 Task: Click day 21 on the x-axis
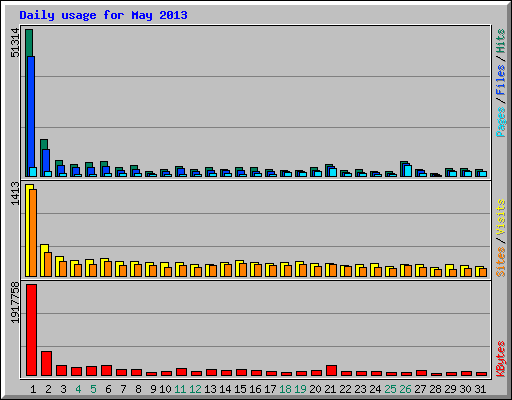point(330,389)
